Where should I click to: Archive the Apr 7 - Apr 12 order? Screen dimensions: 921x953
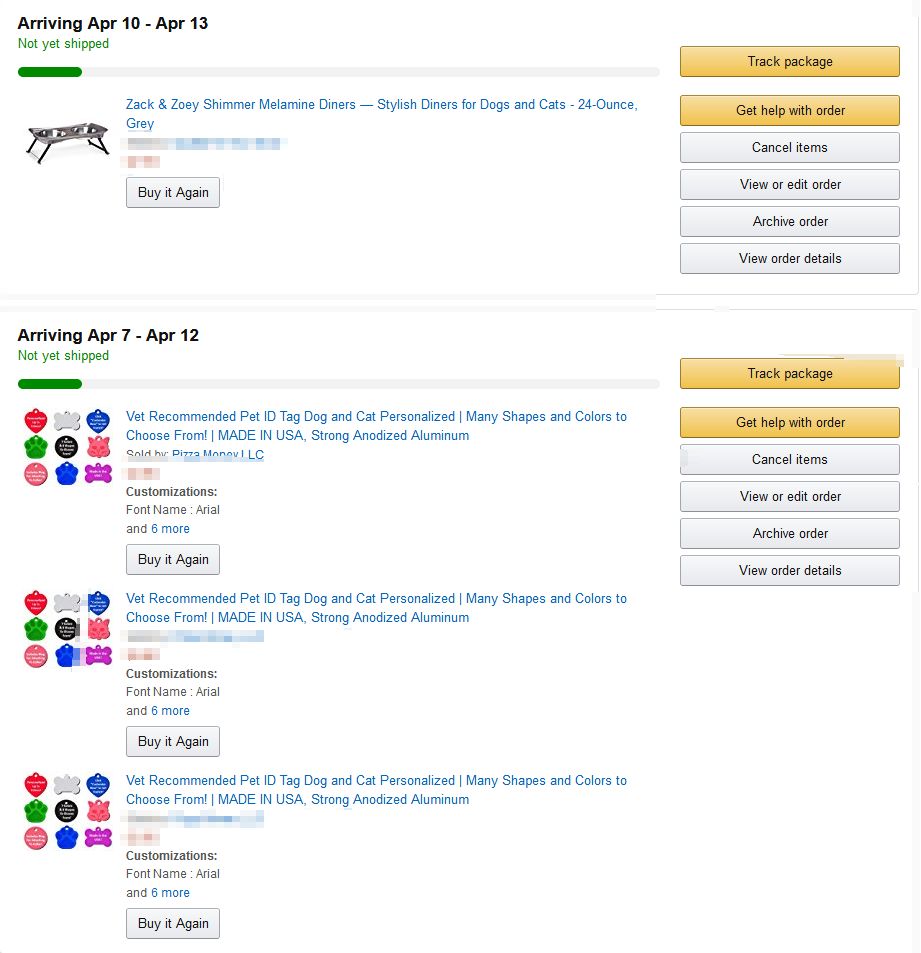[x=790, y=534]
